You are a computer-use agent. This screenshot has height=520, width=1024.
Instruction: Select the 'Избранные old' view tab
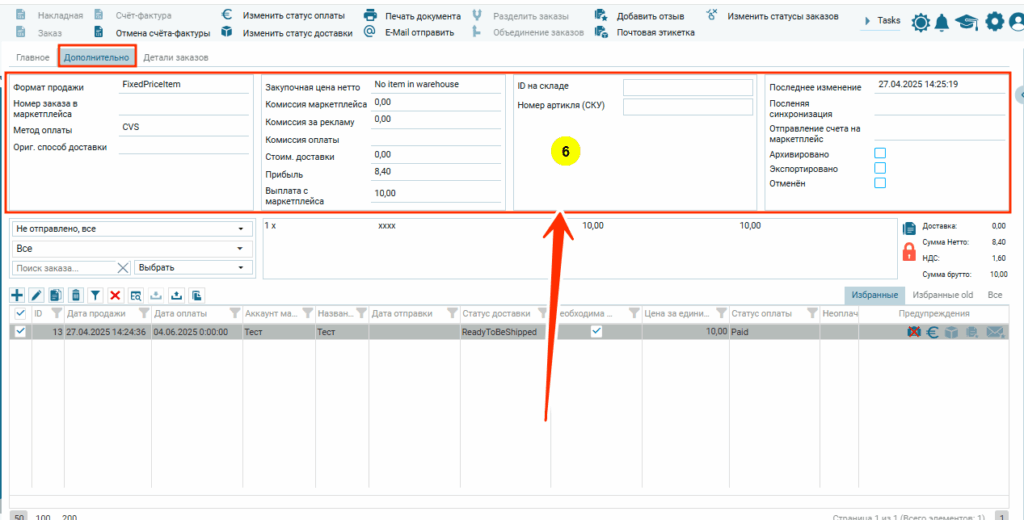(942, 295)
